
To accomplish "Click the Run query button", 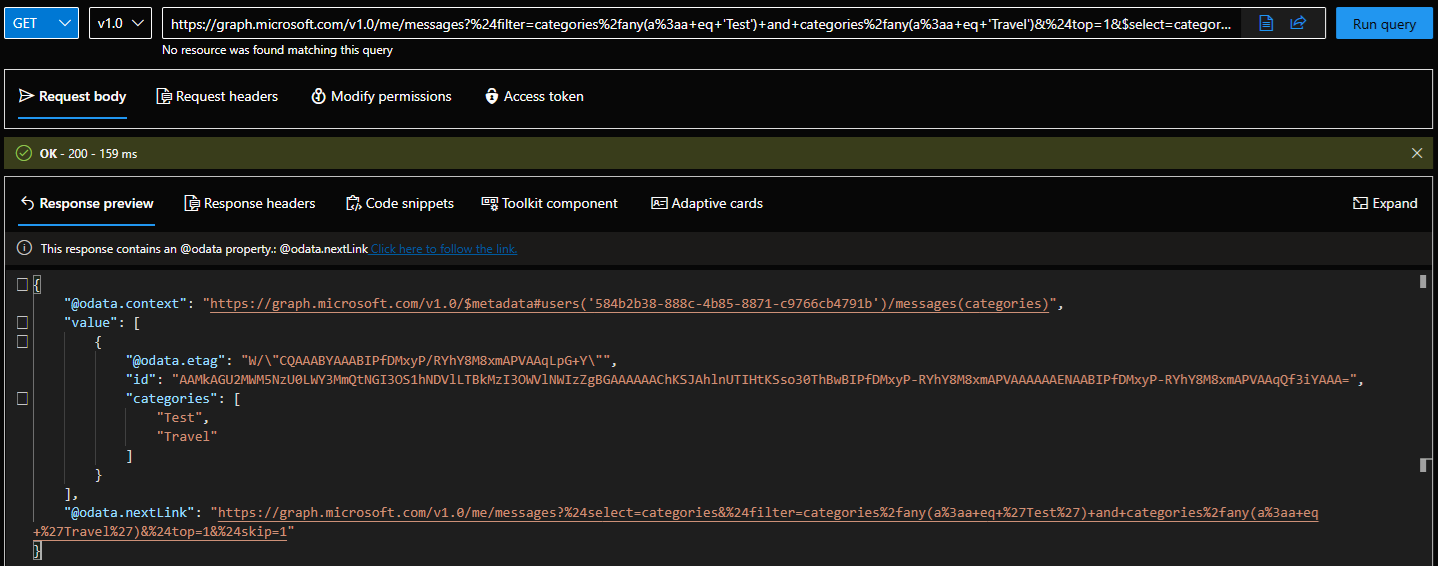I will coord(1383,23).
